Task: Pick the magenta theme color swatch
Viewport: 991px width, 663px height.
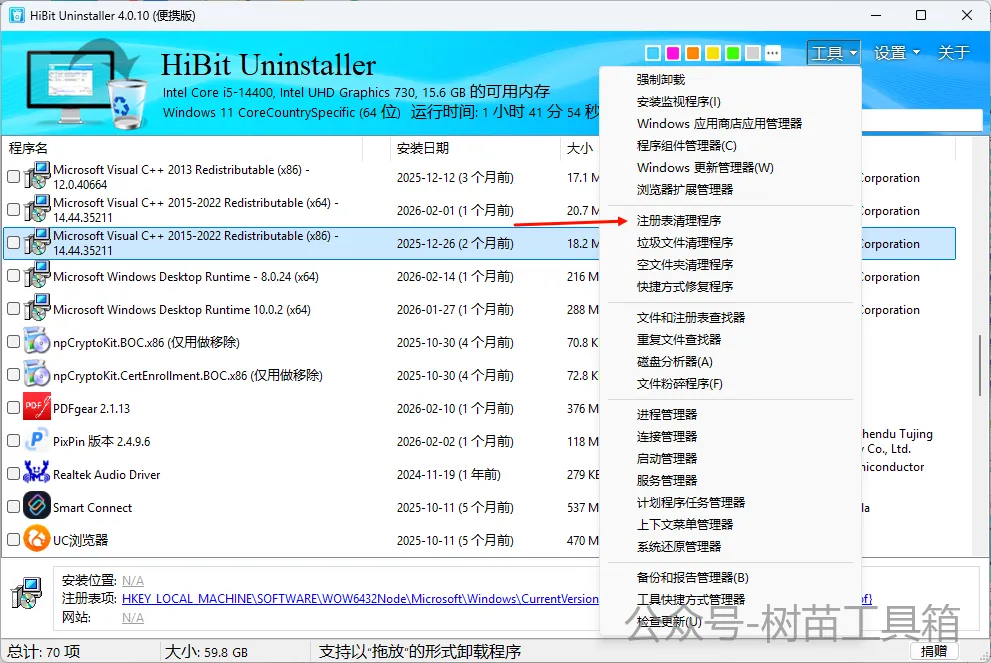Action: [673, 53]
